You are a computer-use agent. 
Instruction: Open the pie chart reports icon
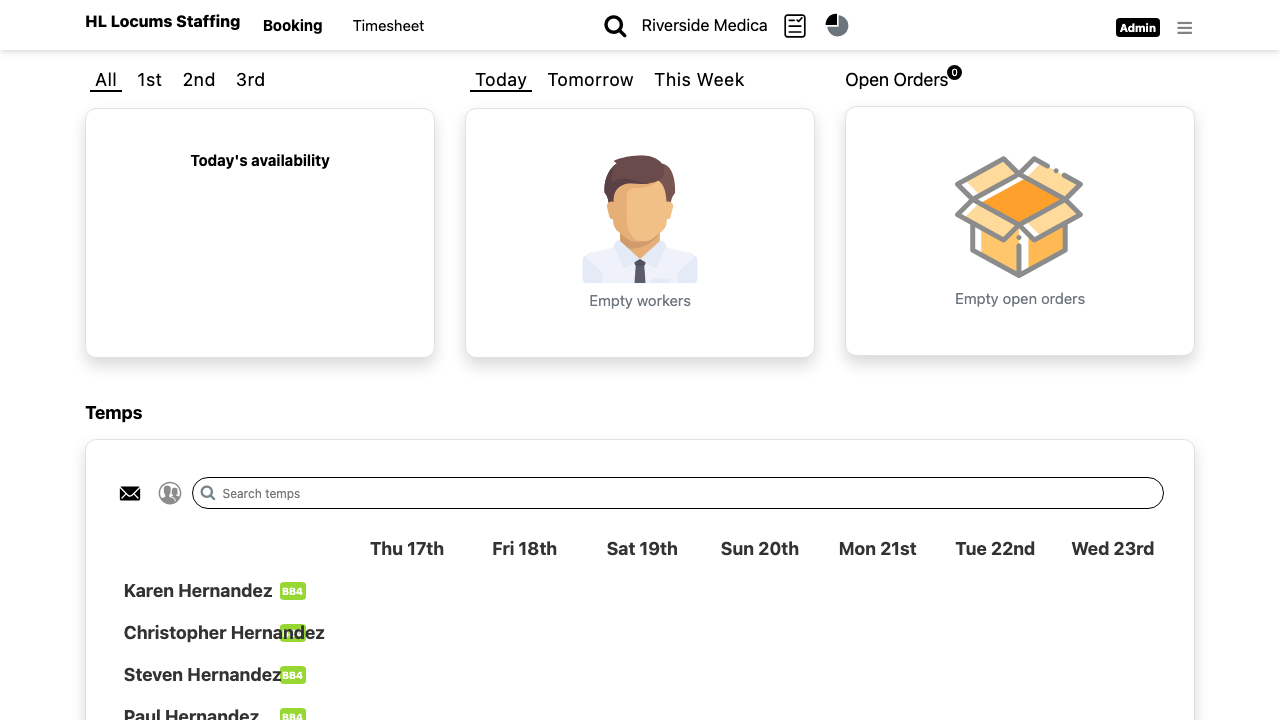click(x=837, y=25)
